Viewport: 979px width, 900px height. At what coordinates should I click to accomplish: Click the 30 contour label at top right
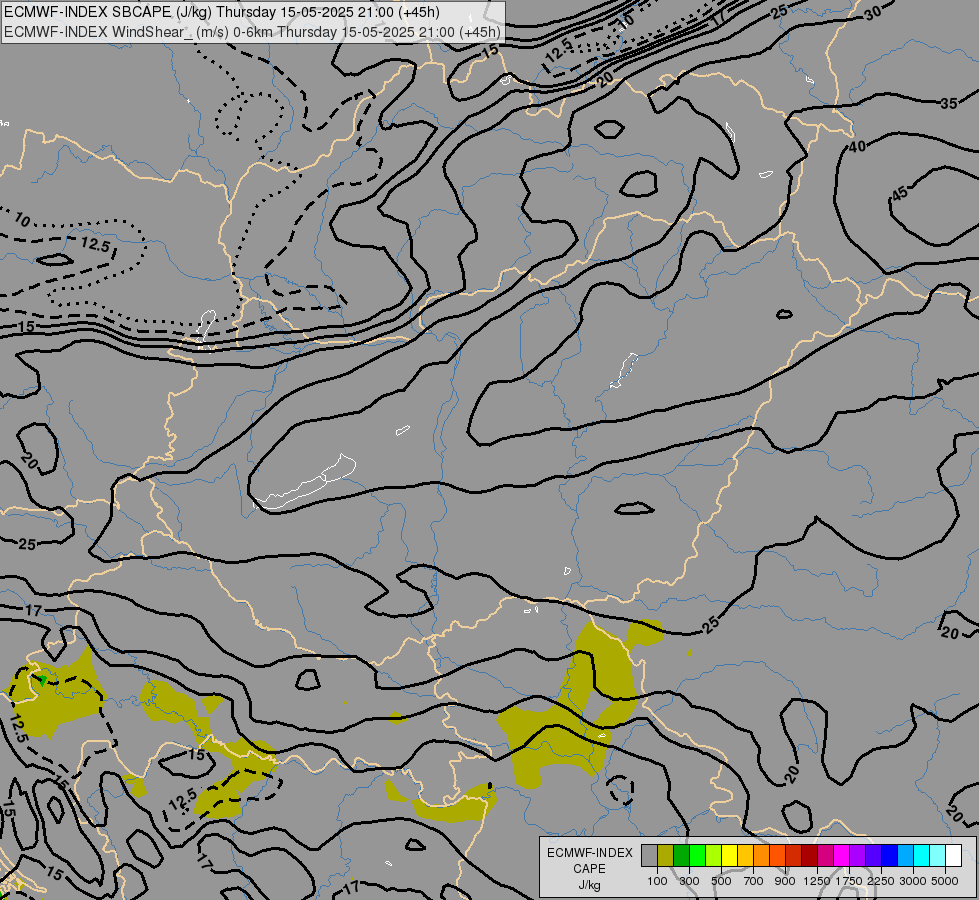(873, 14)
